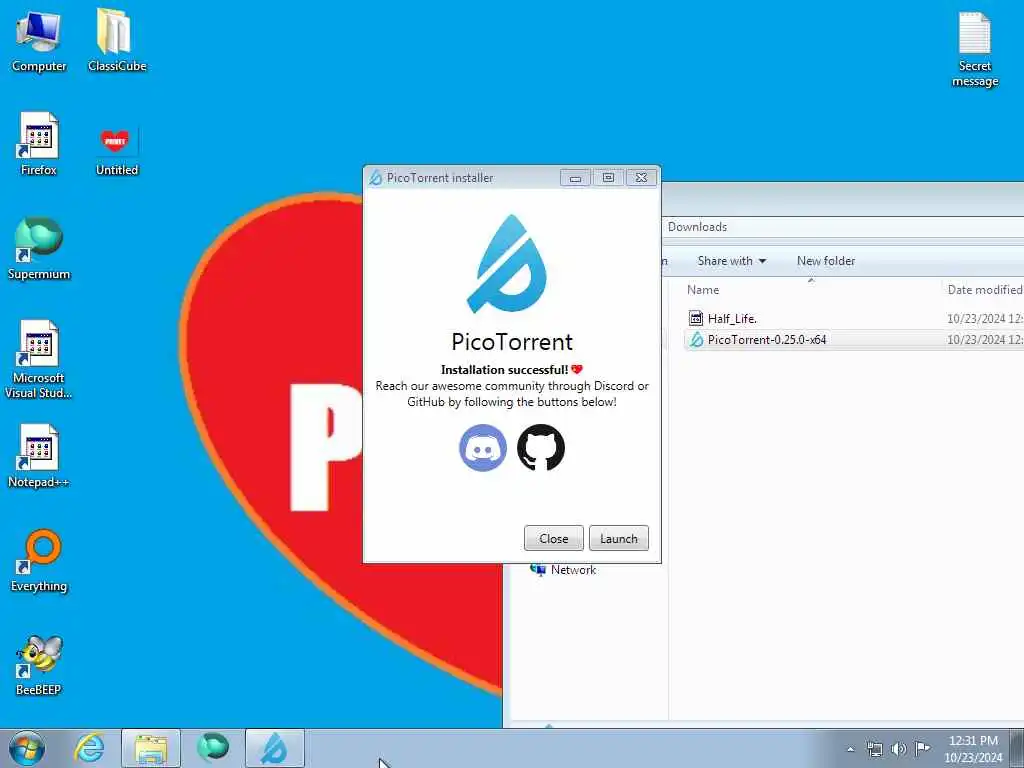Open the Share with dropdown in Explorer

(x=731, y=261)
